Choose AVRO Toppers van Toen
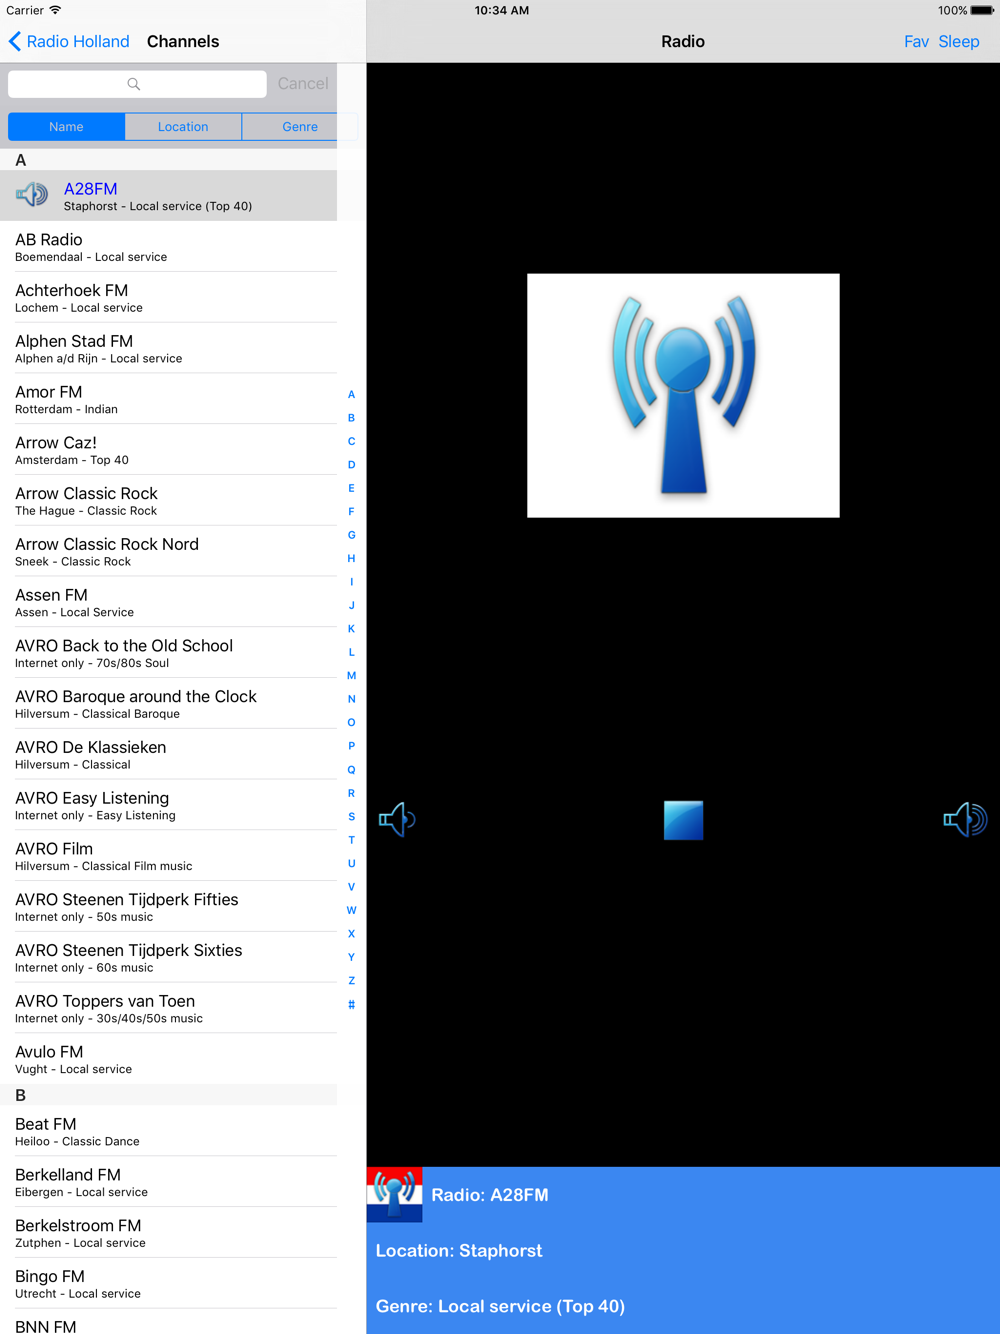This screenshot has width=1000, height=1334. click(x=168, y=1008)
